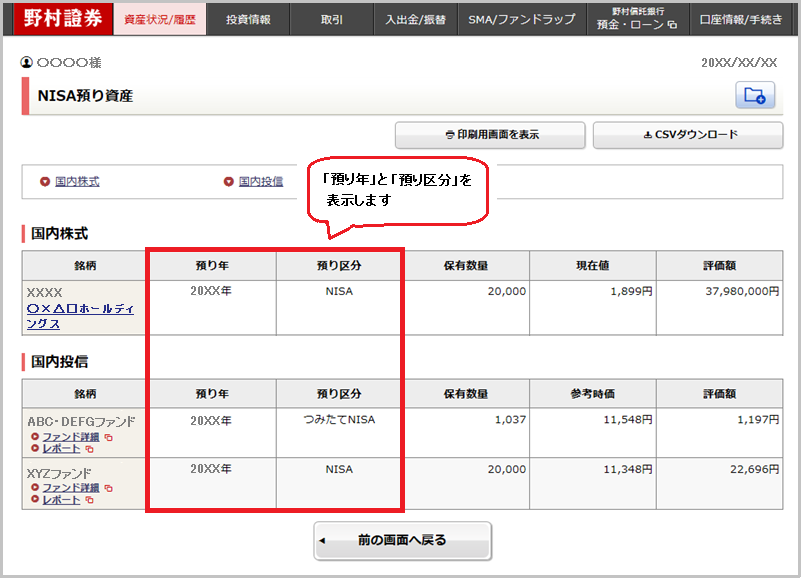Open the folder-plus icon beside NISA預り資産

point(755,95)
